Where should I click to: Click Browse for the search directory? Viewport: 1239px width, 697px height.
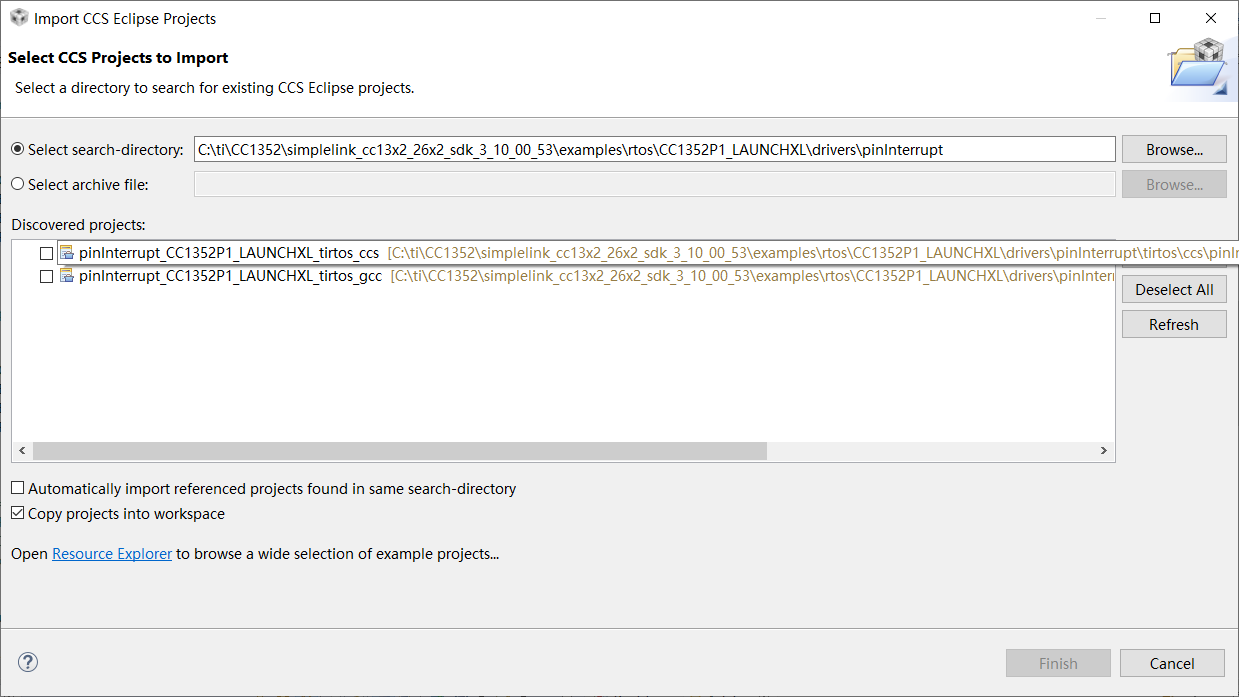[x=1174, y=149]
